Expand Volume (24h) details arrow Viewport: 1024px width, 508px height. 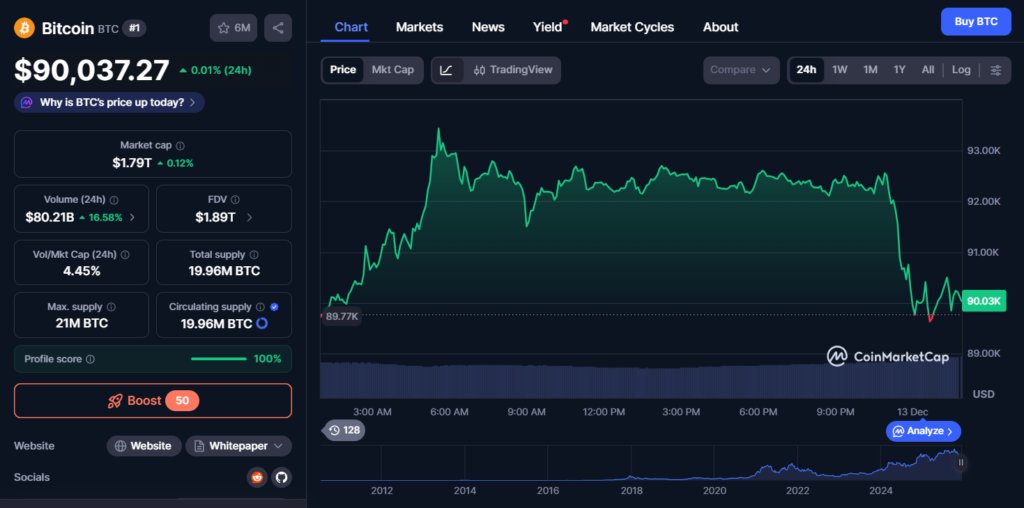[133, 217]
